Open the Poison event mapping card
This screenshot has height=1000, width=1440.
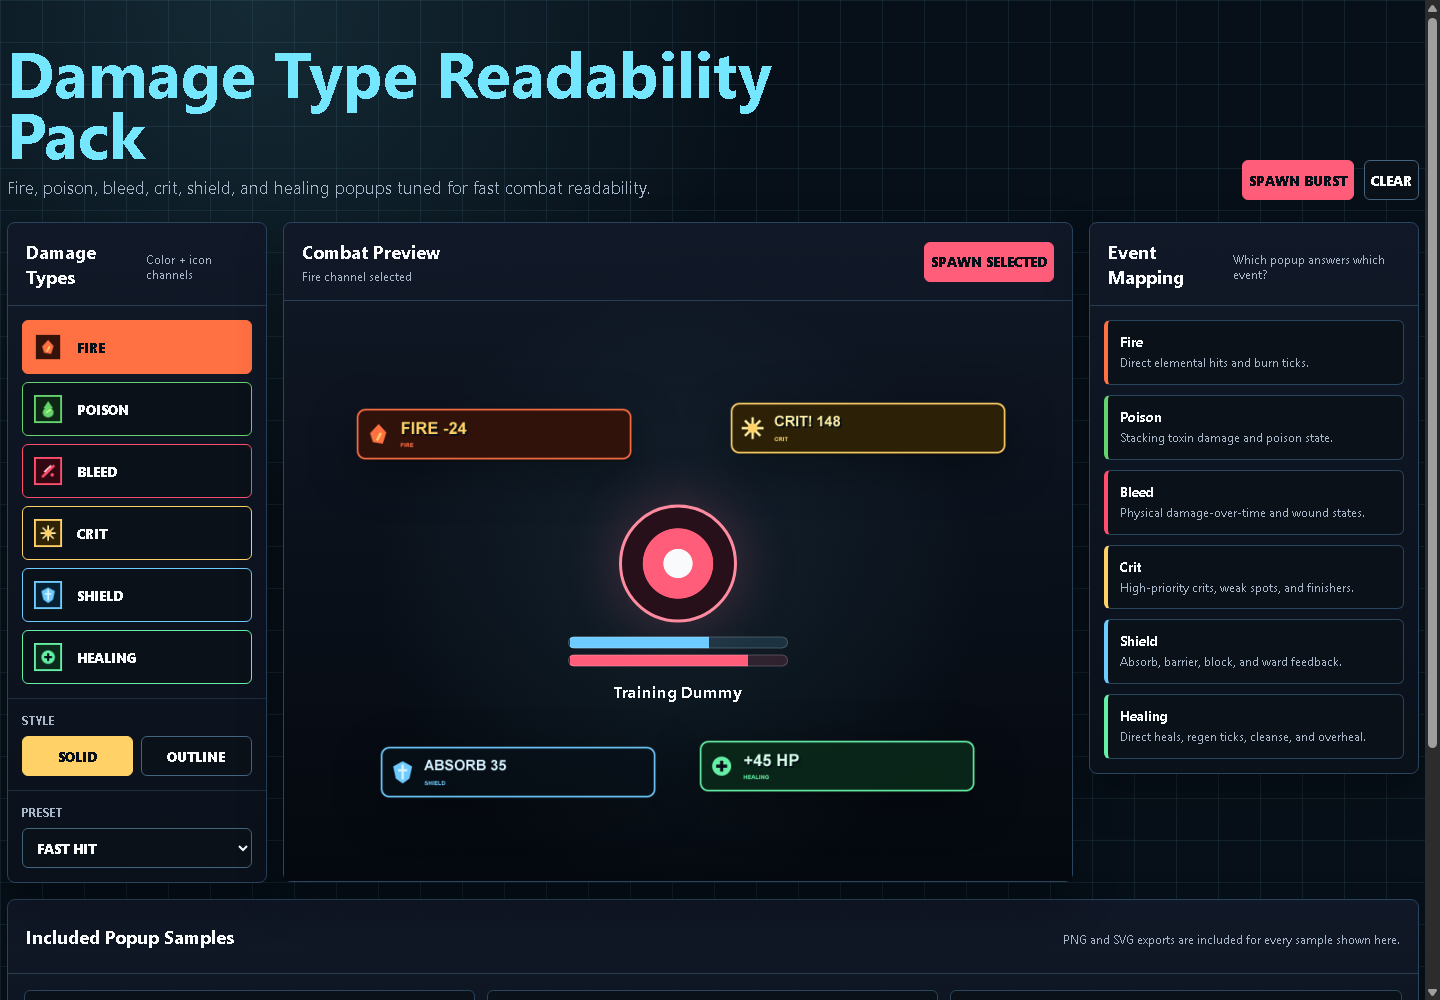click(x=1254, y=427)
